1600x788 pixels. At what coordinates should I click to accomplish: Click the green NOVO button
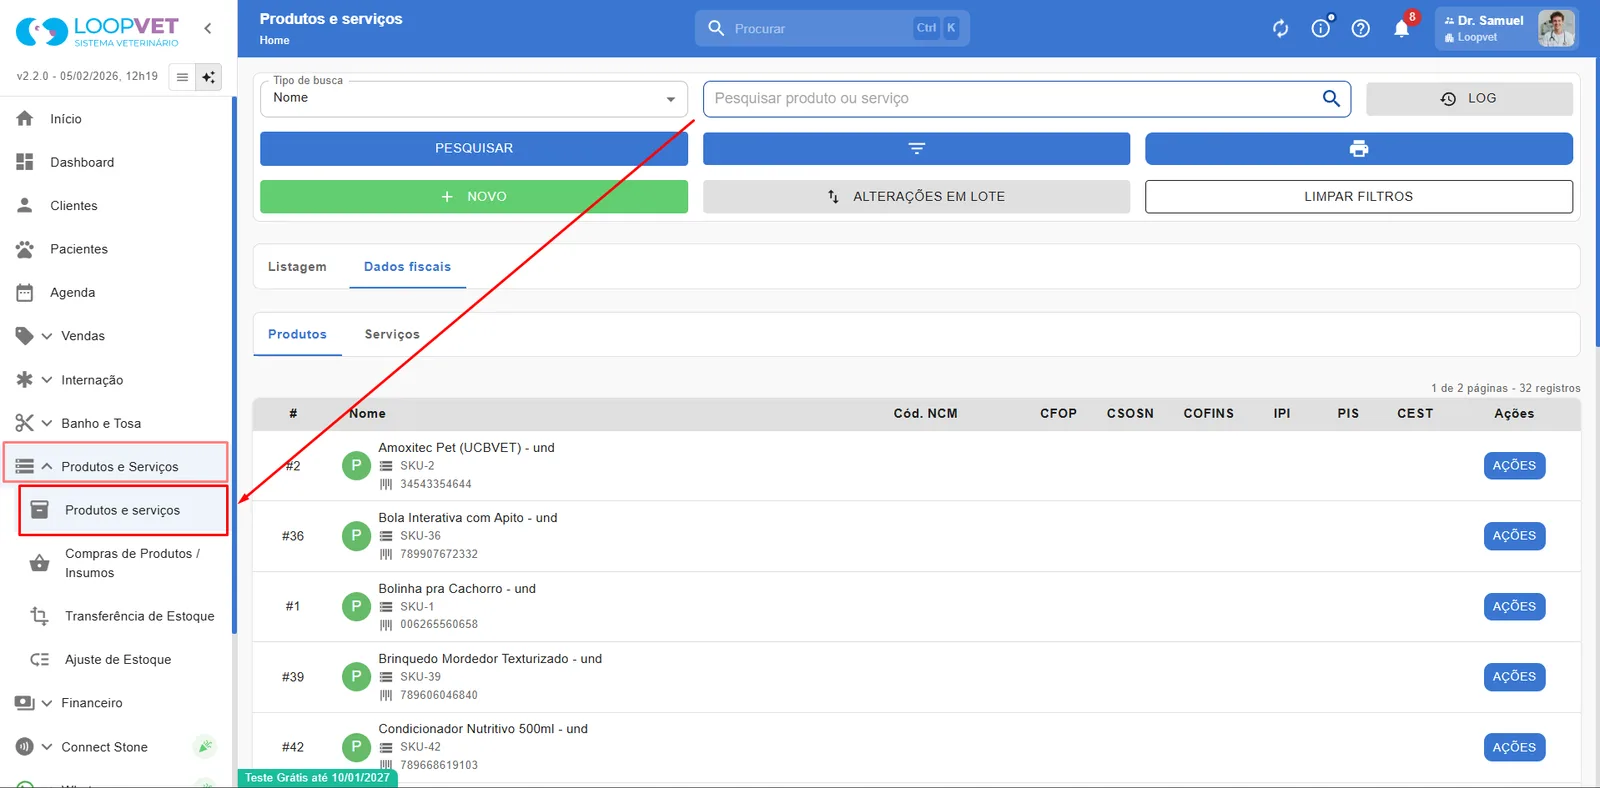tap(474, 196)
